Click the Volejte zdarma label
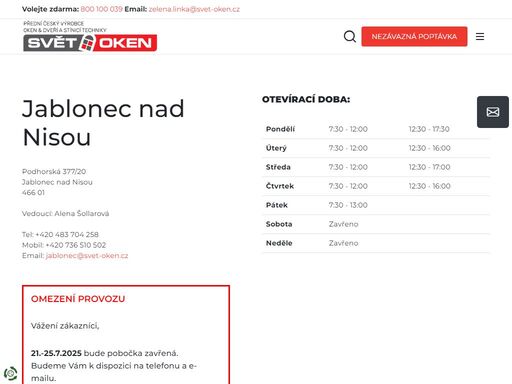 [x=50, y=9]
